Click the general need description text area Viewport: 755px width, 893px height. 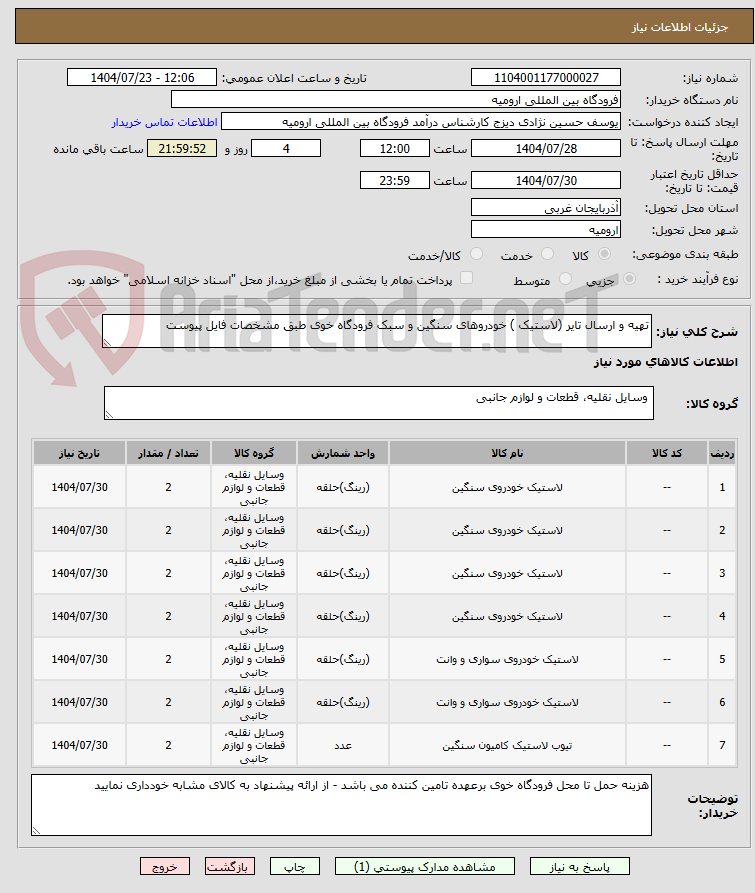(x=377, y=331)
